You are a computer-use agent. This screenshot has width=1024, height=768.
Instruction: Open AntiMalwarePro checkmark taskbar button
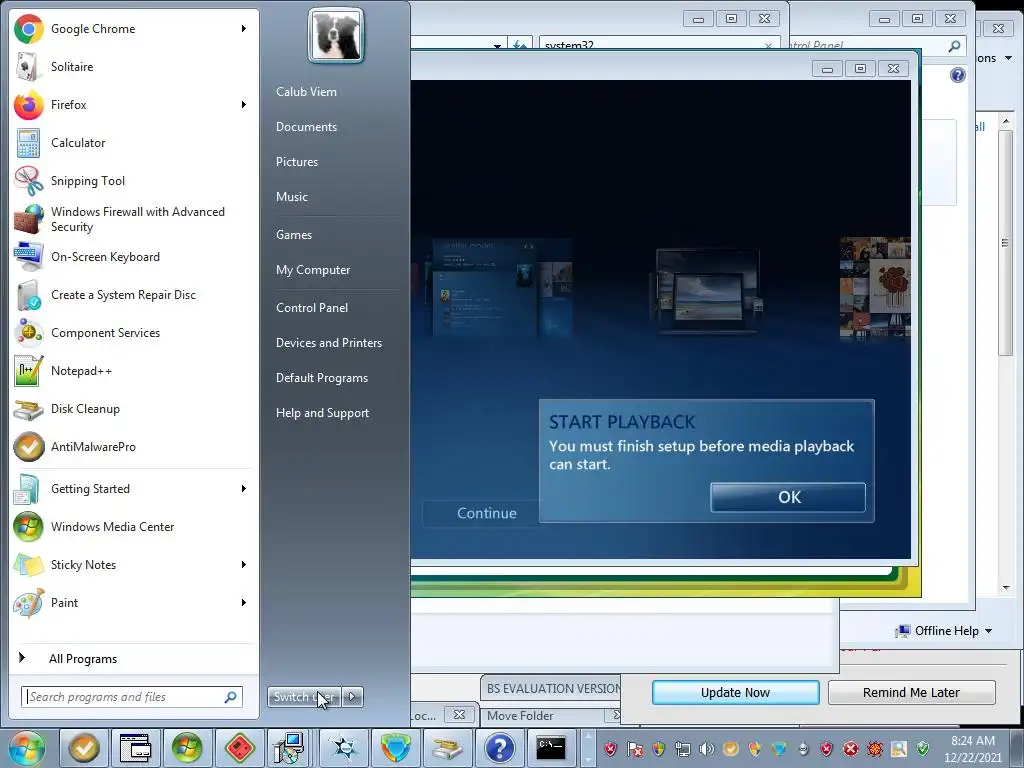[x=84, y=748]
